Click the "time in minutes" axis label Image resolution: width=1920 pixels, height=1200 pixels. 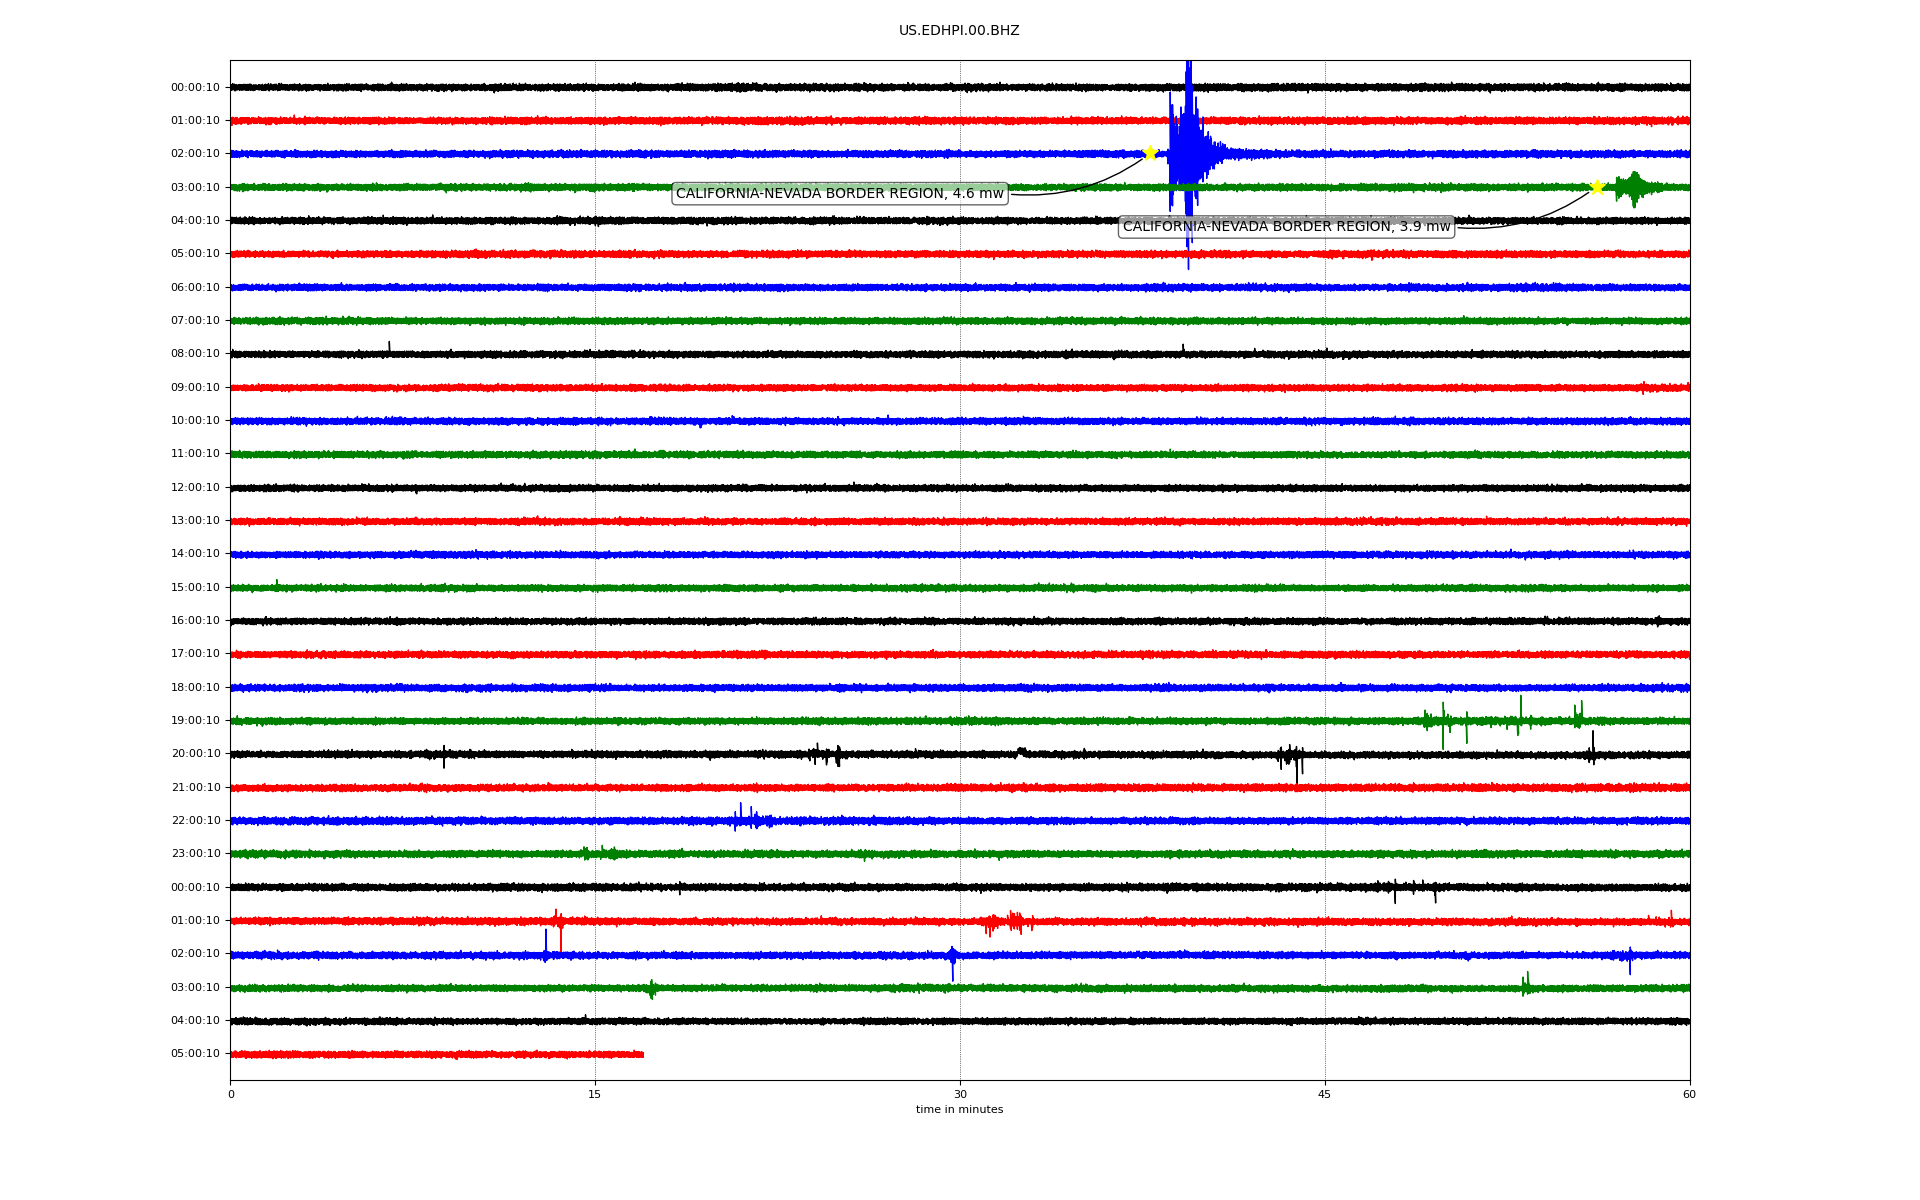tap(959, 1110)
